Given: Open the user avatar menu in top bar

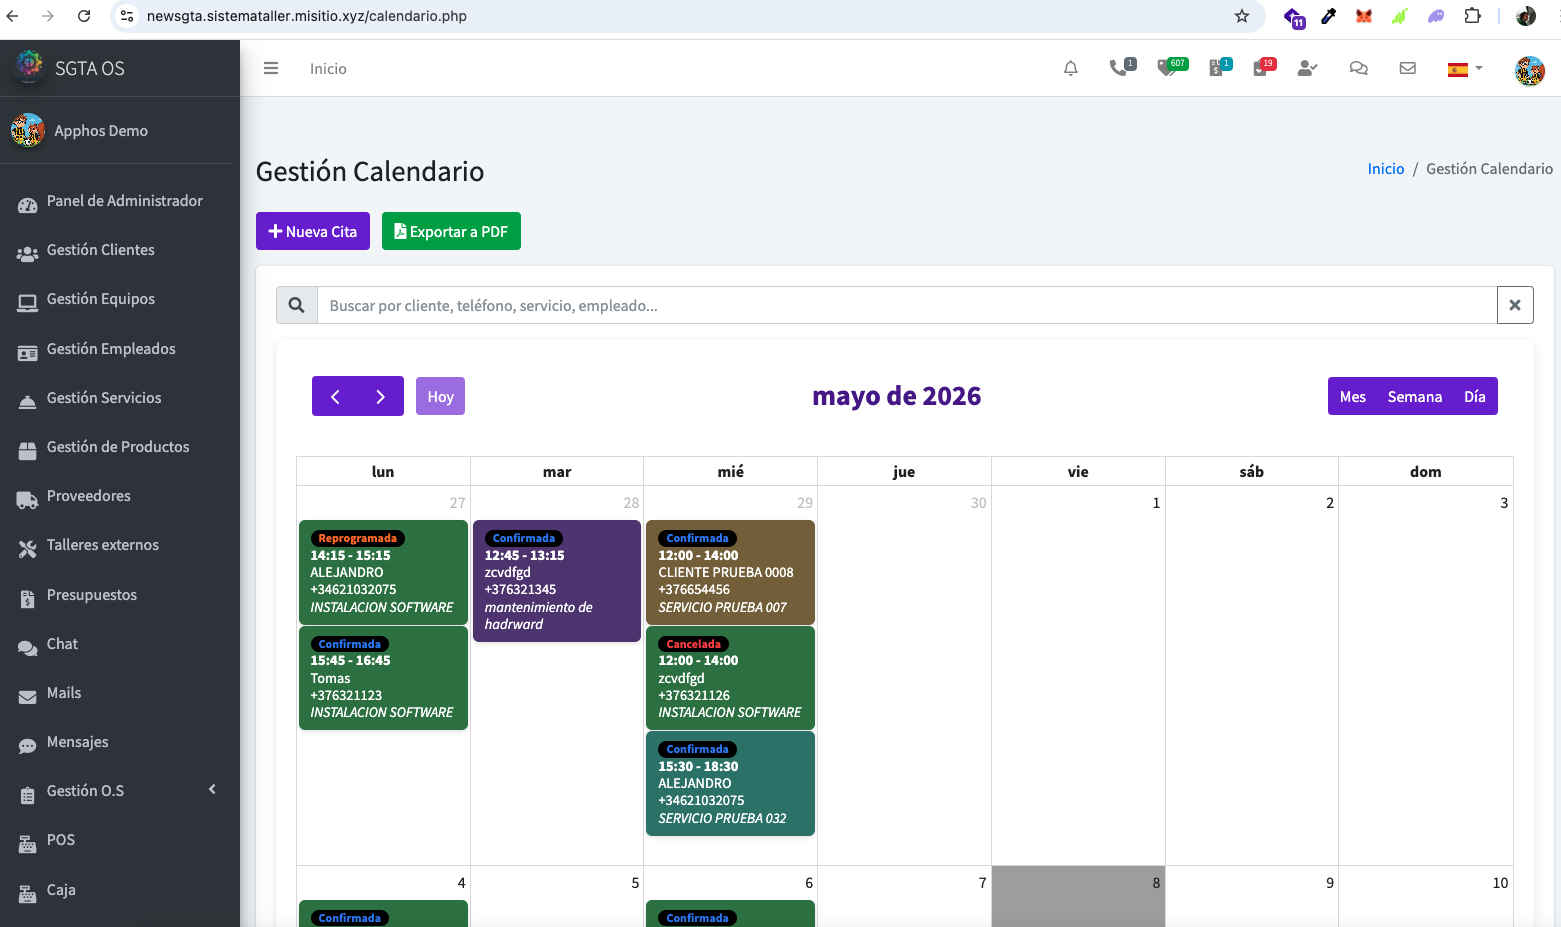Looking at the screenshot, I should pyautogui.click(x=1530, y=70).
